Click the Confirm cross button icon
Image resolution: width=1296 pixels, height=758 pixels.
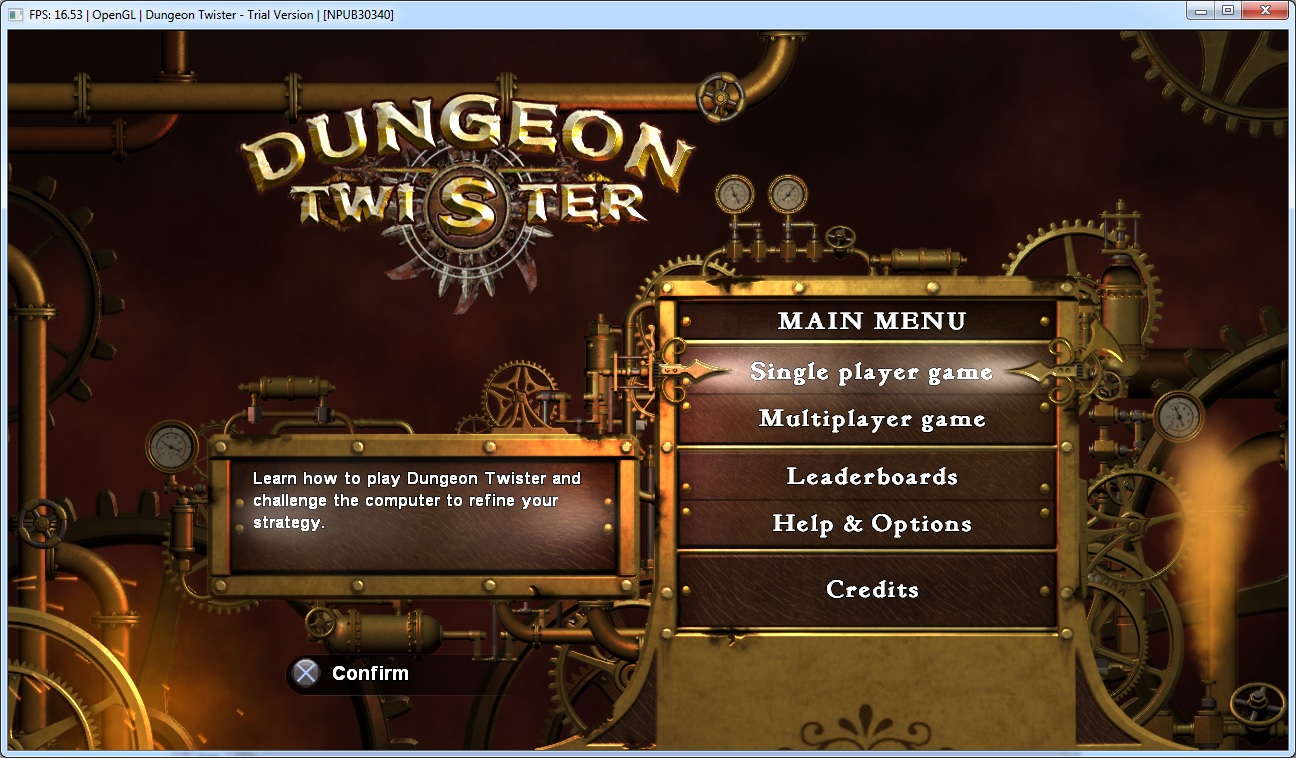point(308,673)
